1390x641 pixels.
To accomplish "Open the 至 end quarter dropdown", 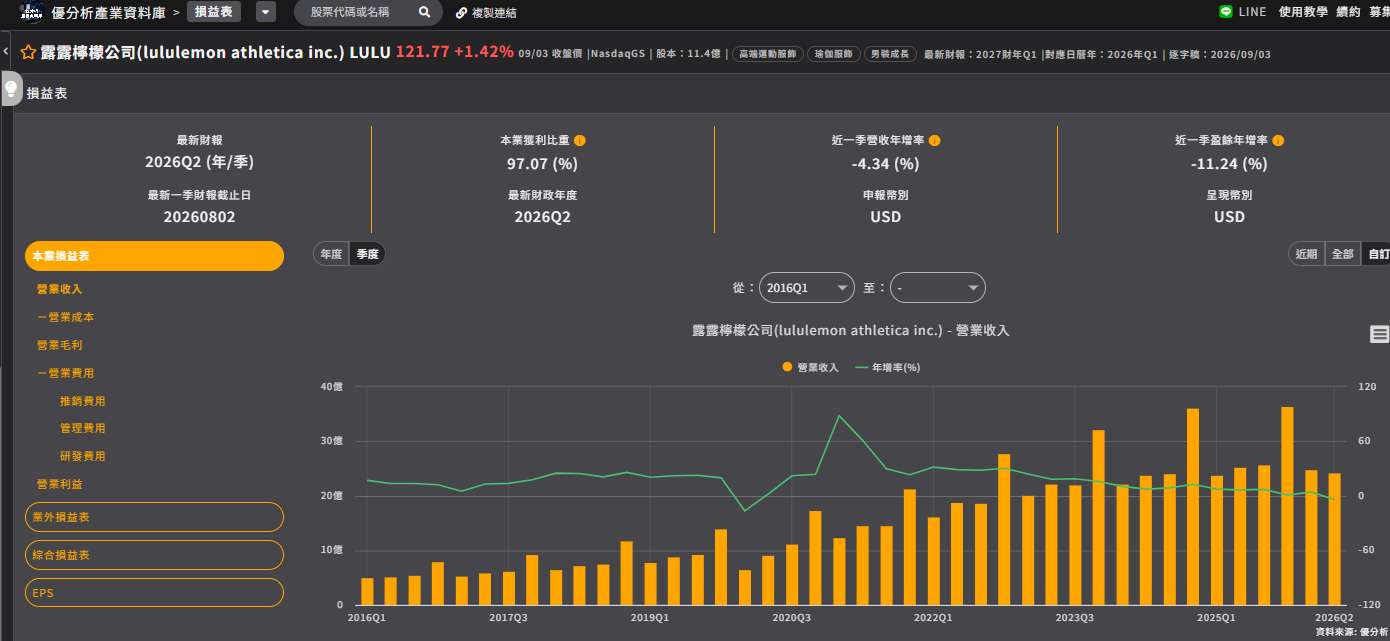I will pyautogui.click(x=938, y=287).
